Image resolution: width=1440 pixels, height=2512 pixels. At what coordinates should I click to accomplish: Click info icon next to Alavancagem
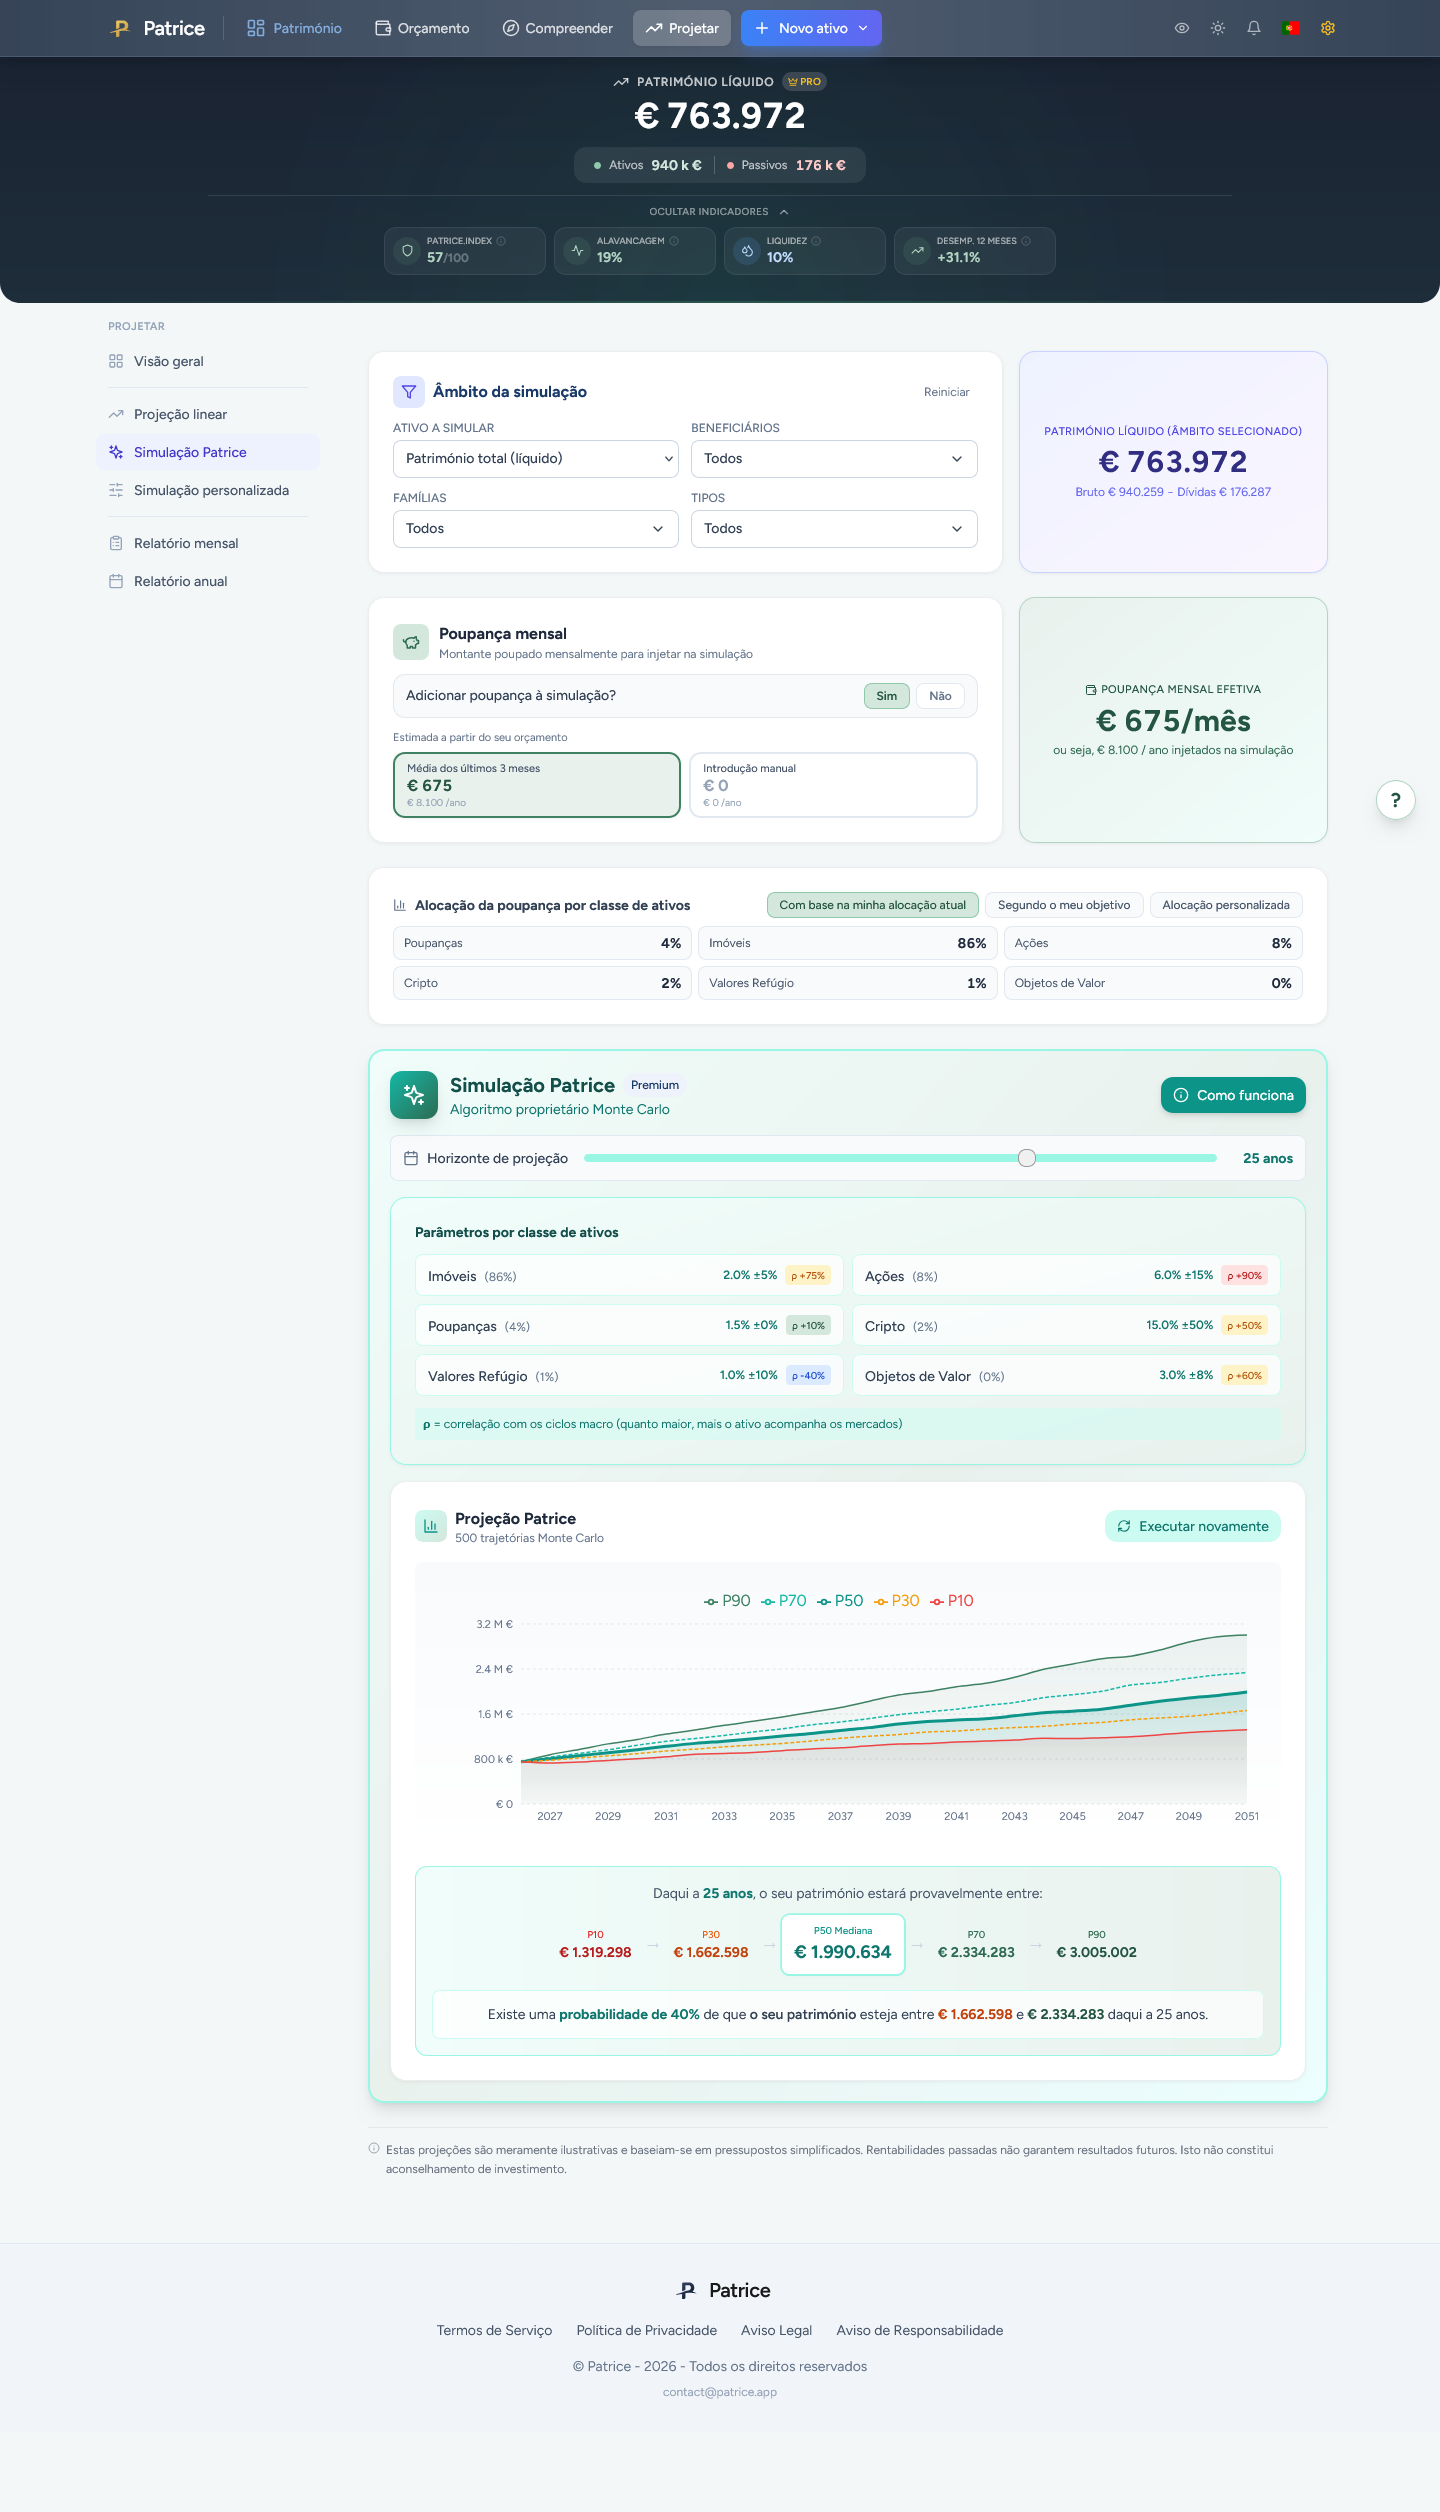[x=674, y=241]
